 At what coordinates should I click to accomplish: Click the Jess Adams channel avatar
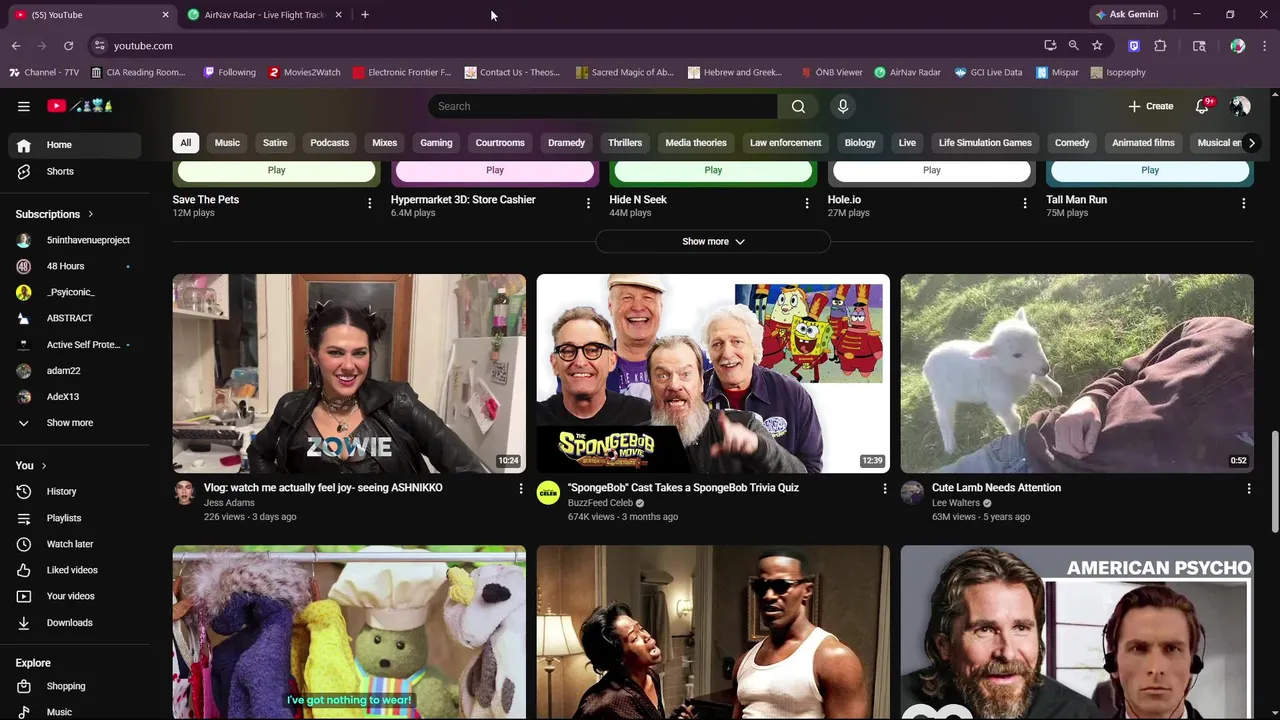[184, 492]
